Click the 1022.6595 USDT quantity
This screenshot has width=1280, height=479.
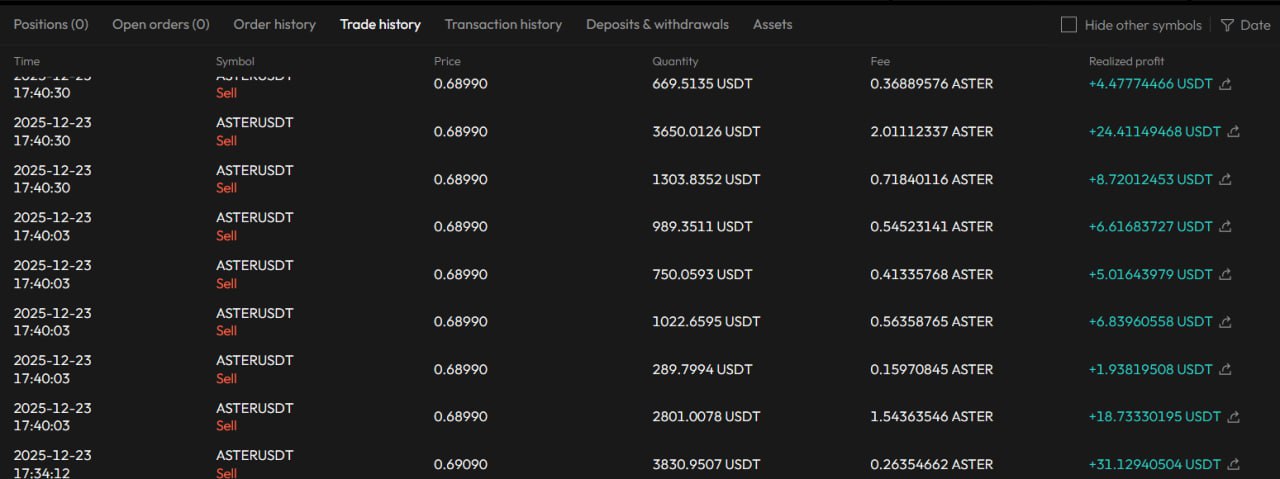pos(706,321)
